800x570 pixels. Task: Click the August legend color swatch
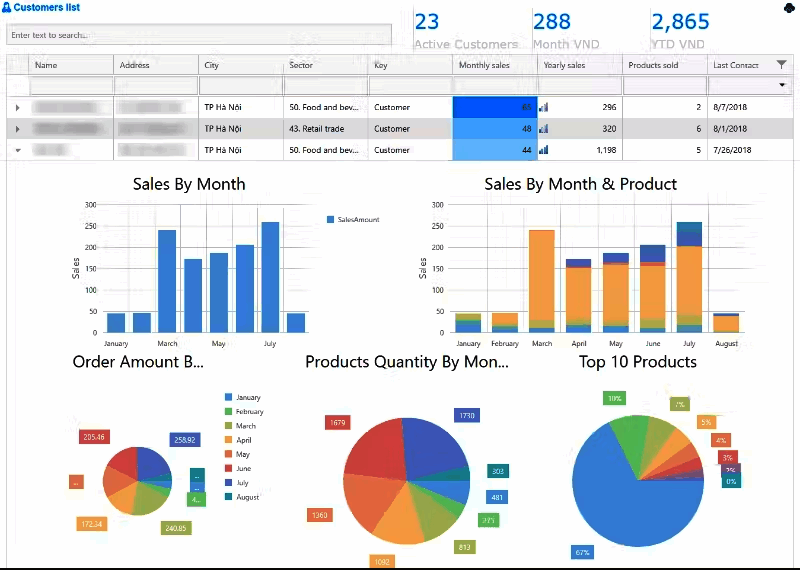(x=229, y=497)
